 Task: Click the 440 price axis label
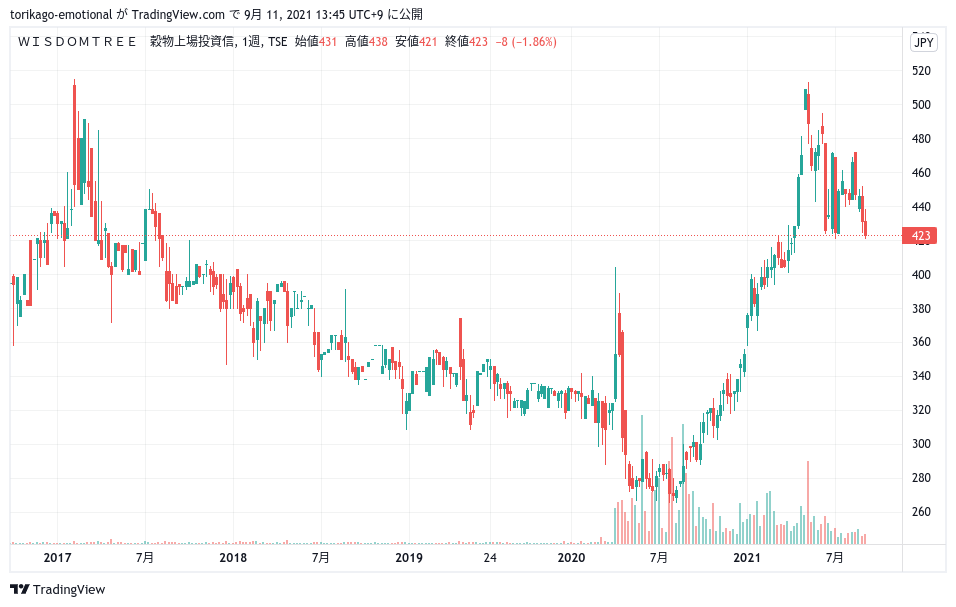pyautogui.click(x=921, y=207)
